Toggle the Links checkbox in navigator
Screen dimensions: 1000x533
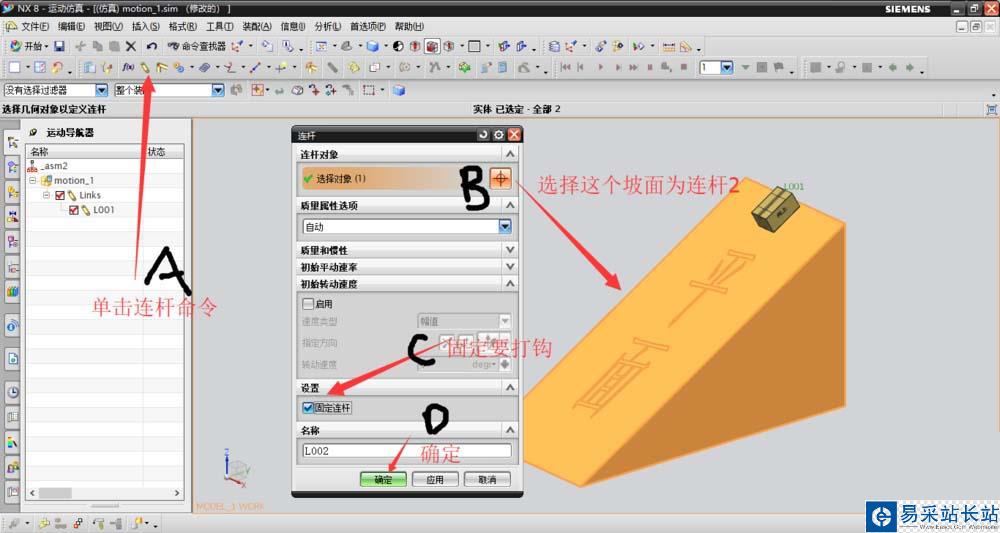(x=60, y=195)
